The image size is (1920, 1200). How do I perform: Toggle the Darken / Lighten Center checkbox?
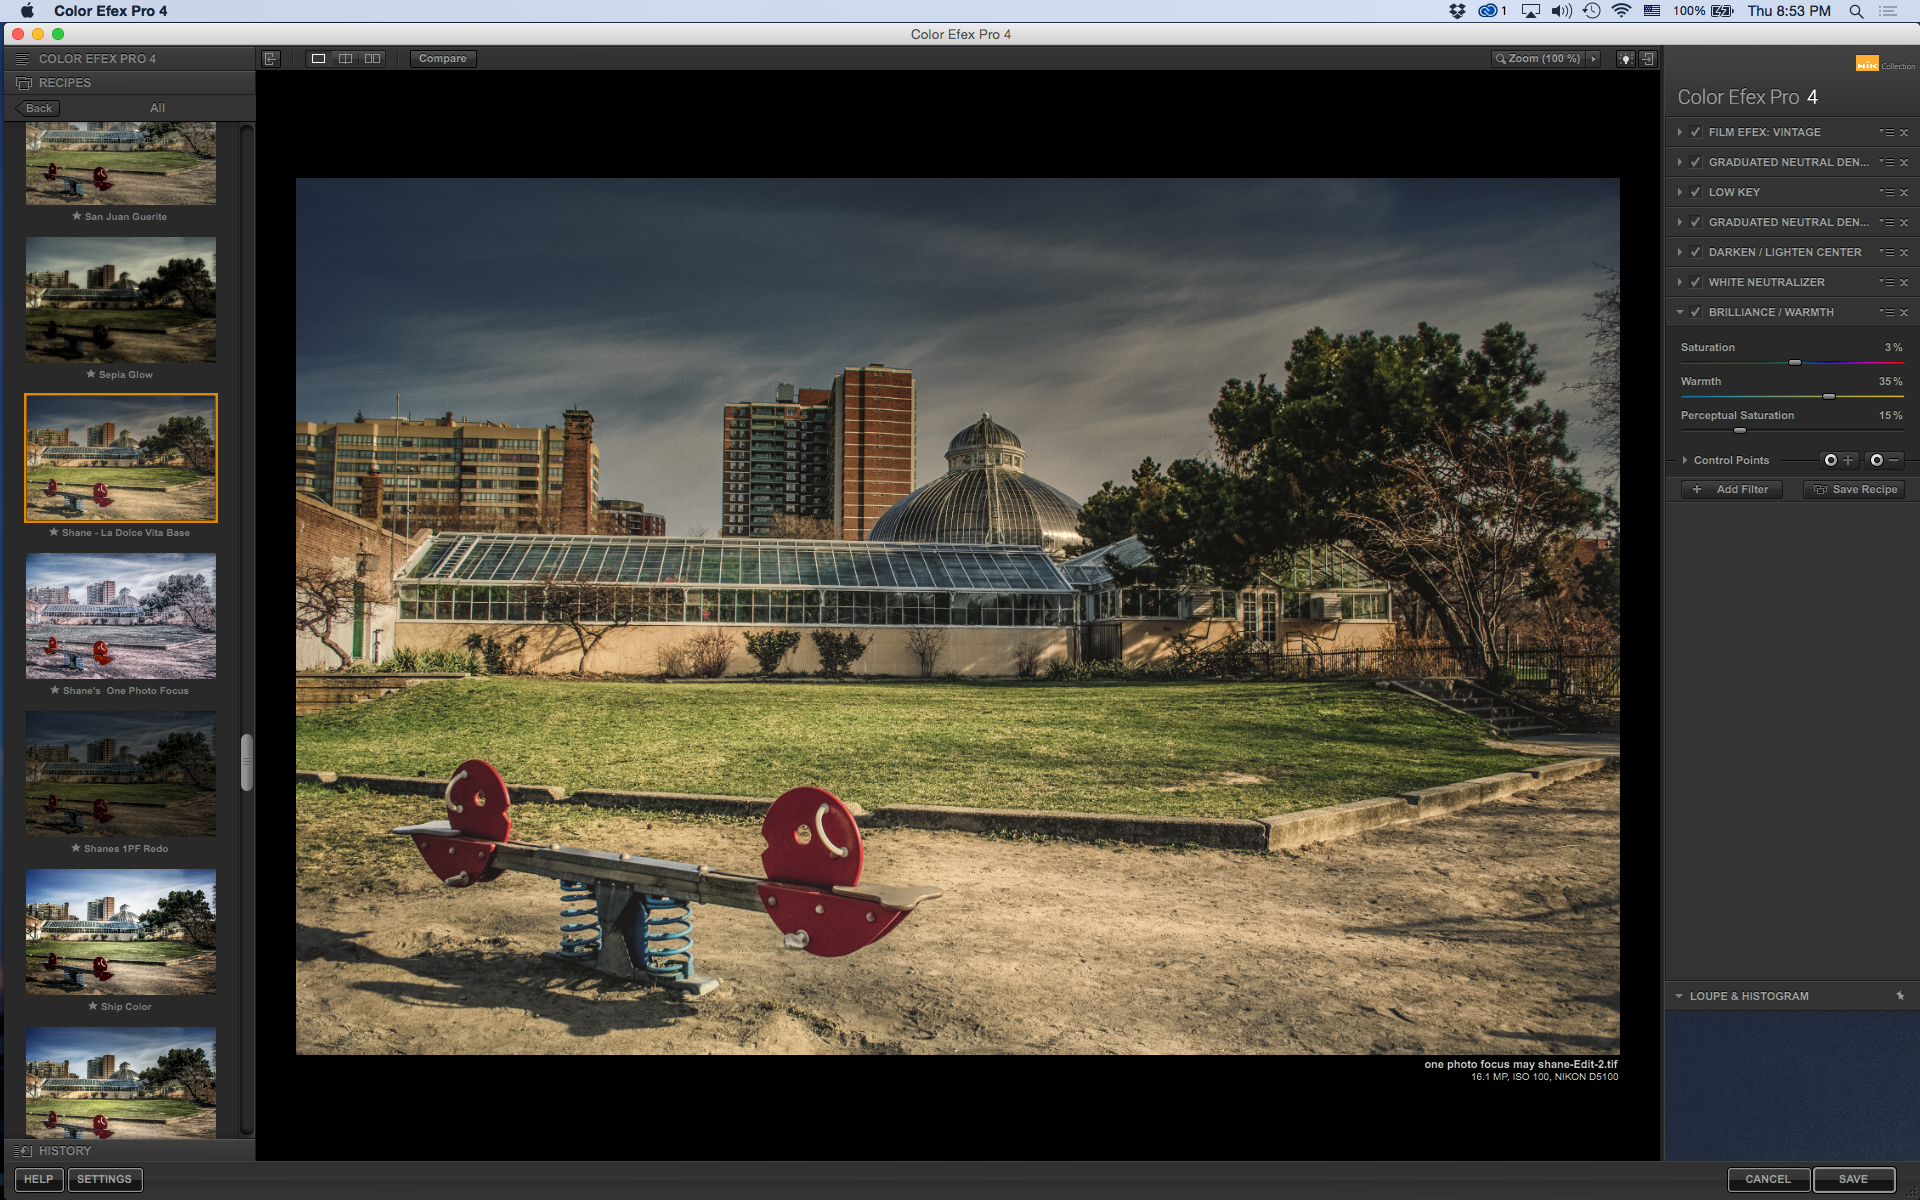point(1696,252)
